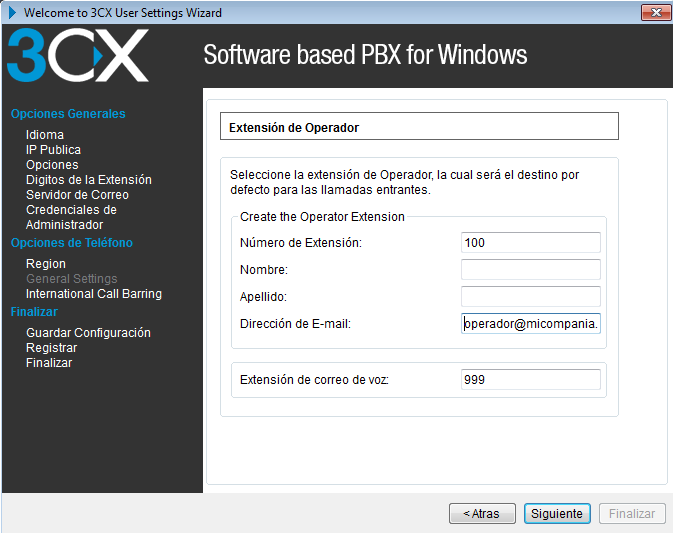Go to IP Publica section
Image resolution: width=673 pixels, height=533 pixels.
54,150
